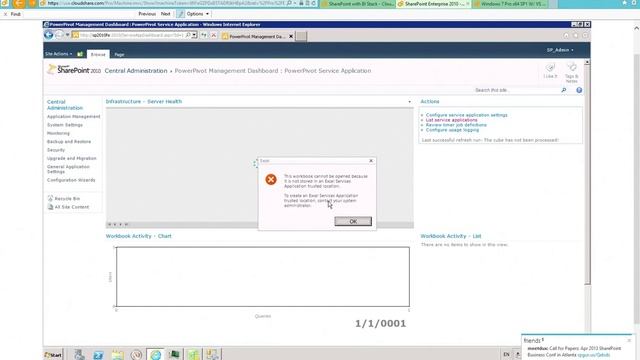Click the red stop loading icon
Screen dimensions: 640x360
click(x=213, y=36)
